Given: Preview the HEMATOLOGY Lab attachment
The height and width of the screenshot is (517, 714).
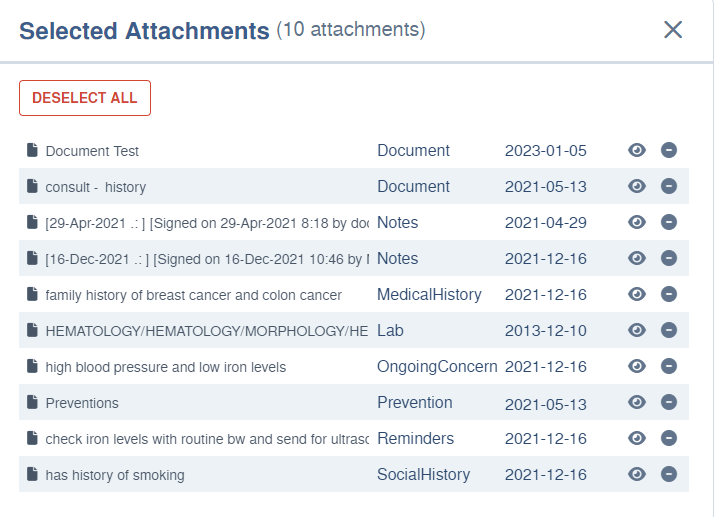Looking at the screenshot, I should [637, 330].
